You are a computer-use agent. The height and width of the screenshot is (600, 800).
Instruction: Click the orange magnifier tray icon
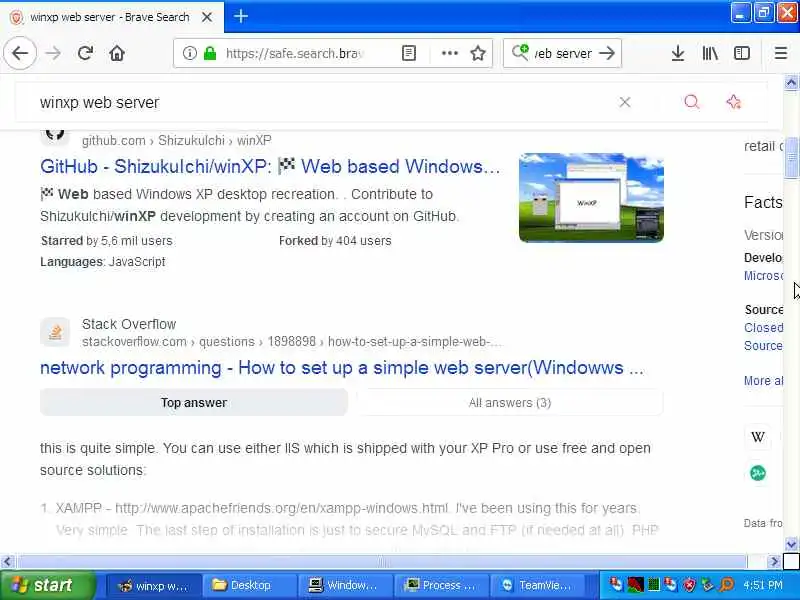[x=726, y=585]
